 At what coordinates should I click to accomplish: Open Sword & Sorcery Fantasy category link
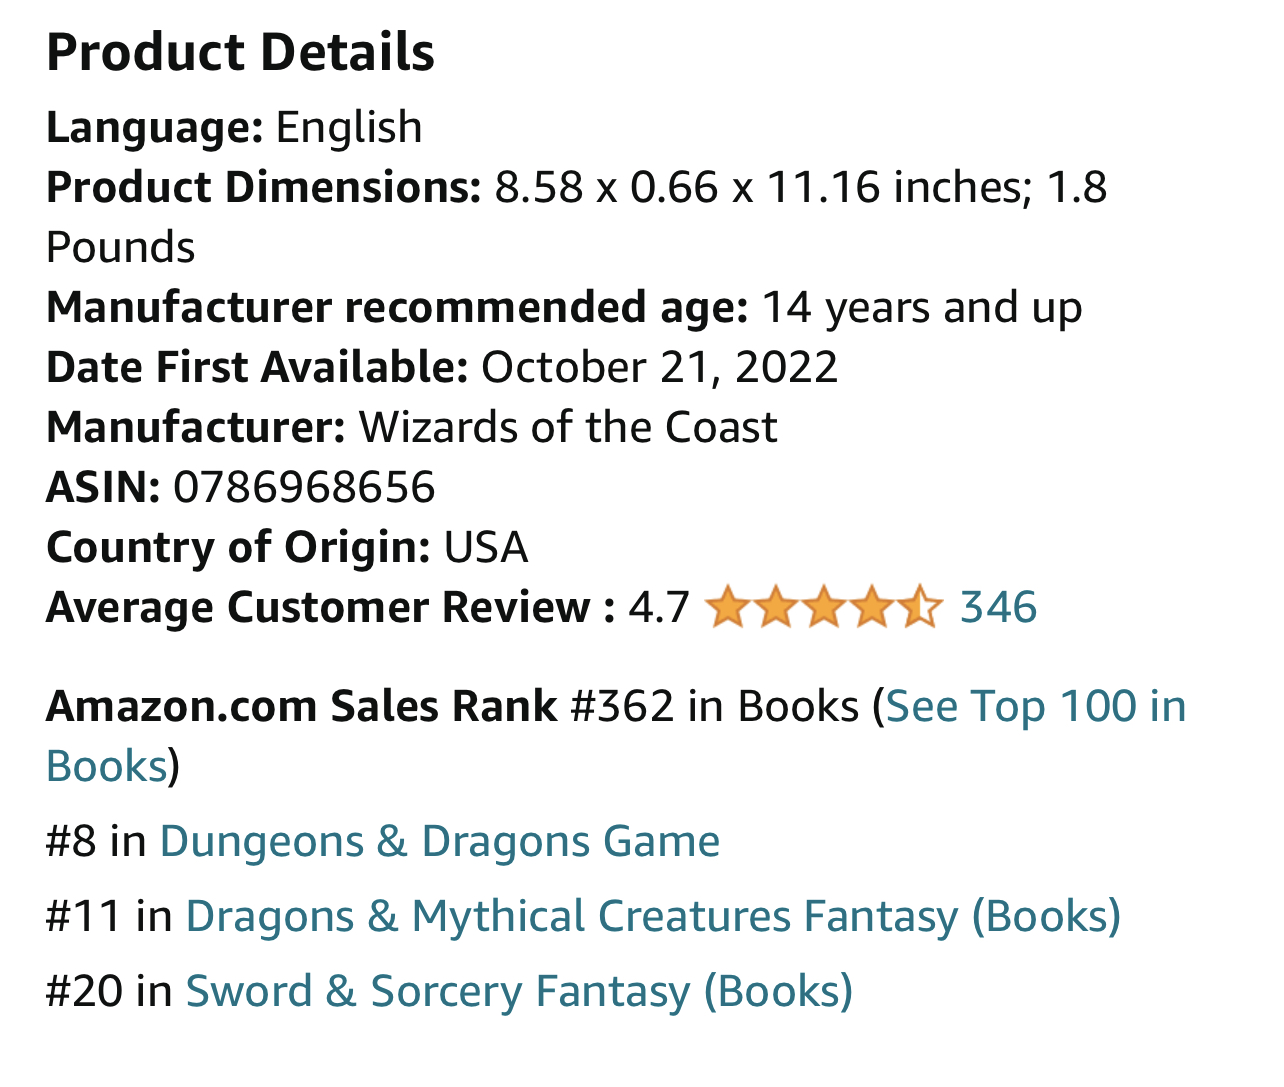point(519,992)
